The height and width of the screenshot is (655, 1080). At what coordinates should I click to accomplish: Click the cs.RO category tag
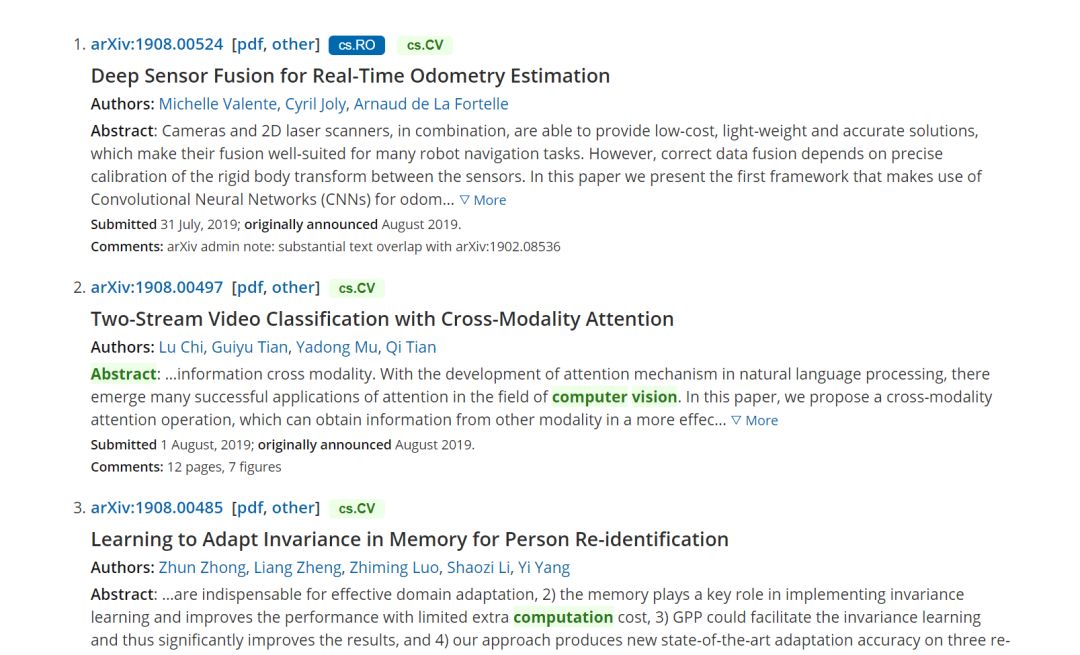(357, 45)
